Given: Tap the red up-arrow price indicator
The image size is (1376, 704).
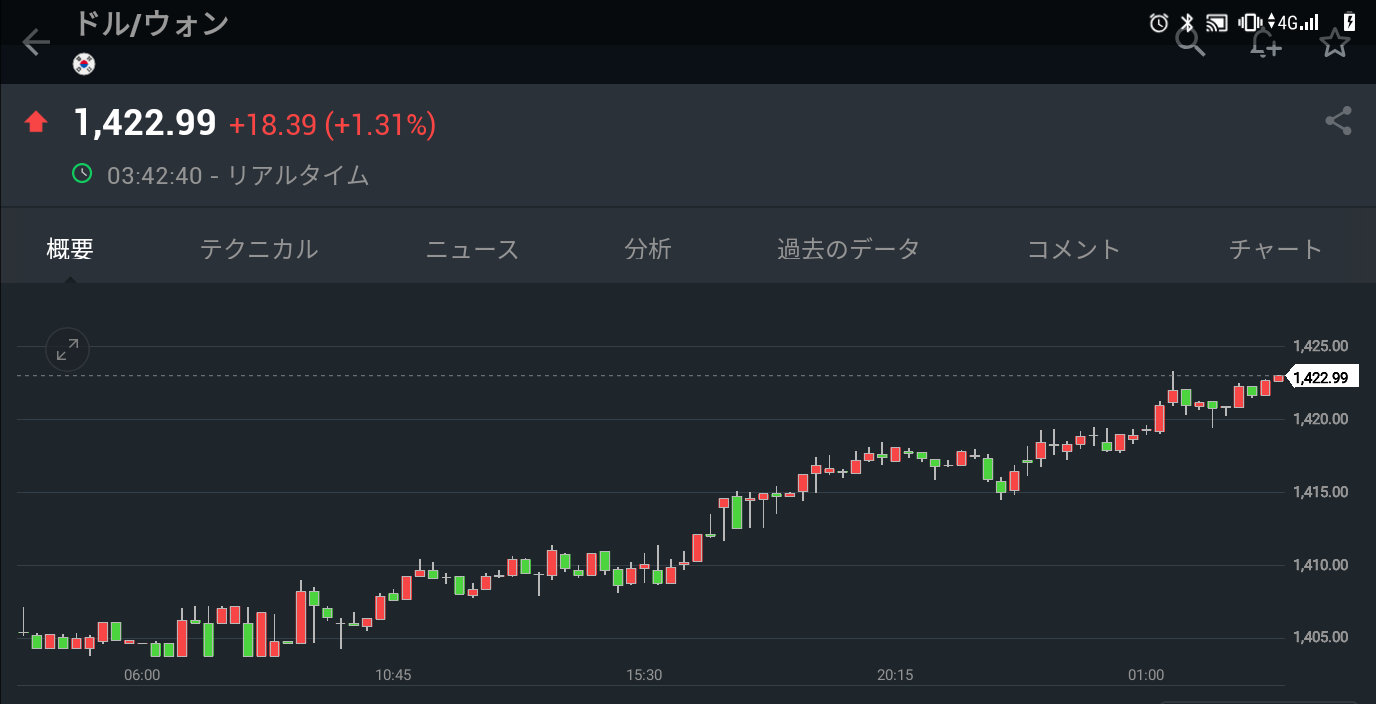Looking at the screenshot, I should click(x=37, y=123).
